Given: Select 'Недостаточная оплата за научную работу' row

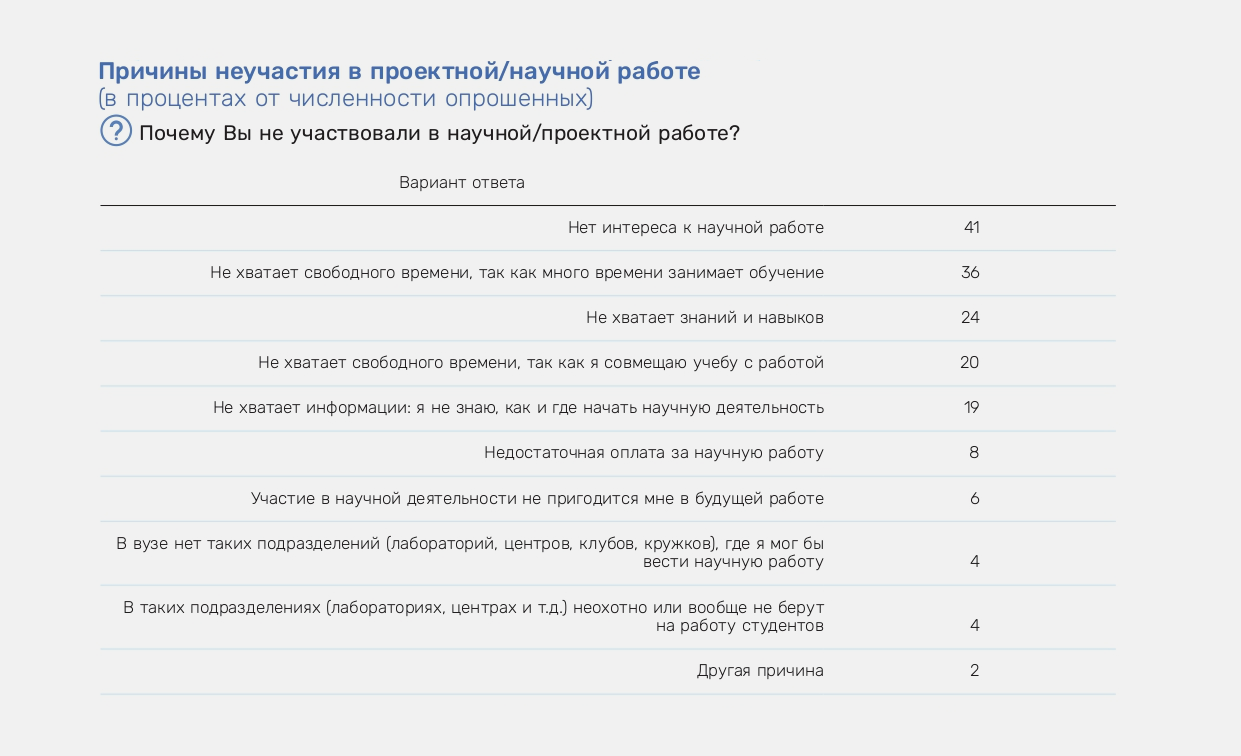Looking at the screenshot, I should [653, 453].
